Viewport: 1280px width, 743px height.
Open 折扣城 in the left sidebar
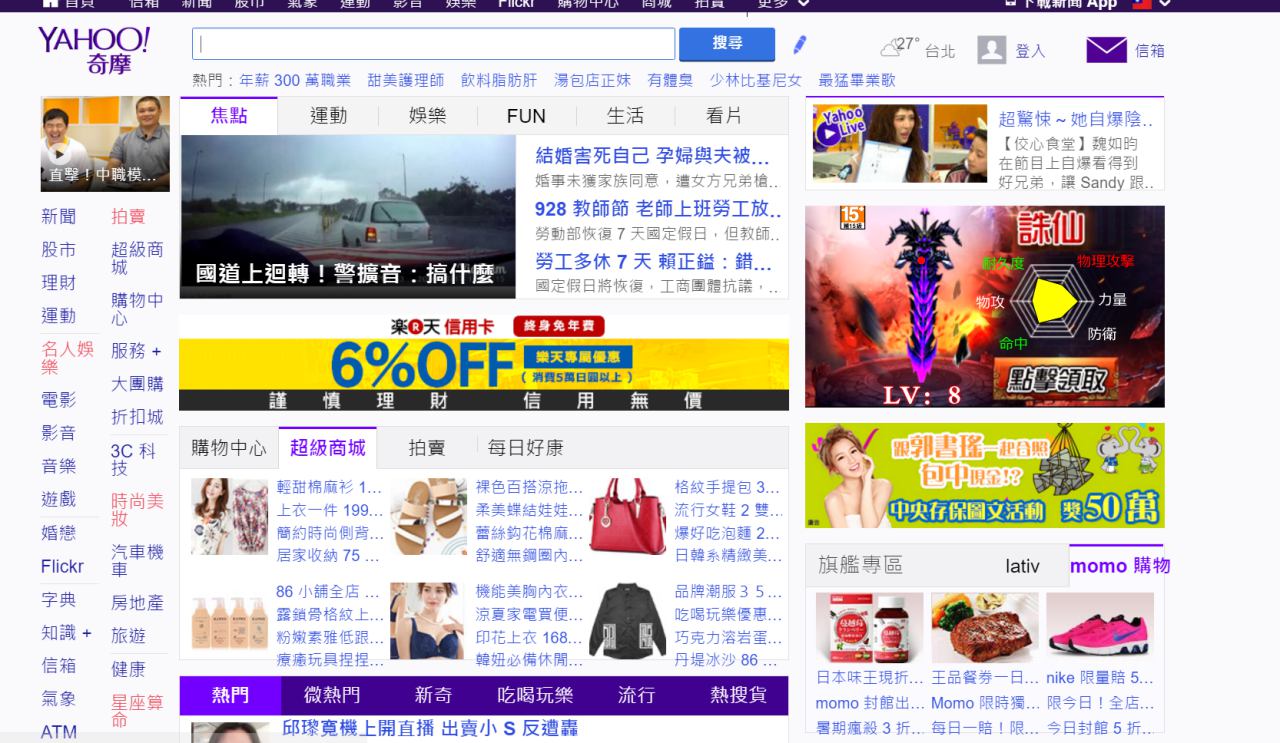pyautogui.click(x=137, y=417)
